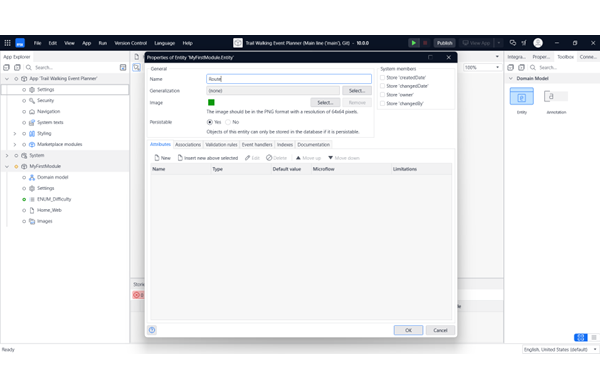Open language dropdown in status bar
The image size is (600, 390).
point(560,349)
